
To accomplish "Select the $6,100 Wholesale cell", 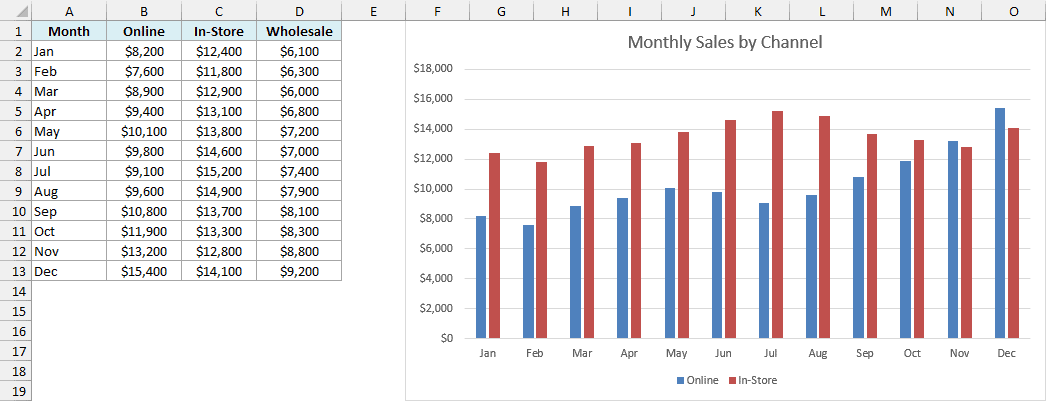I will coord(300,51).
